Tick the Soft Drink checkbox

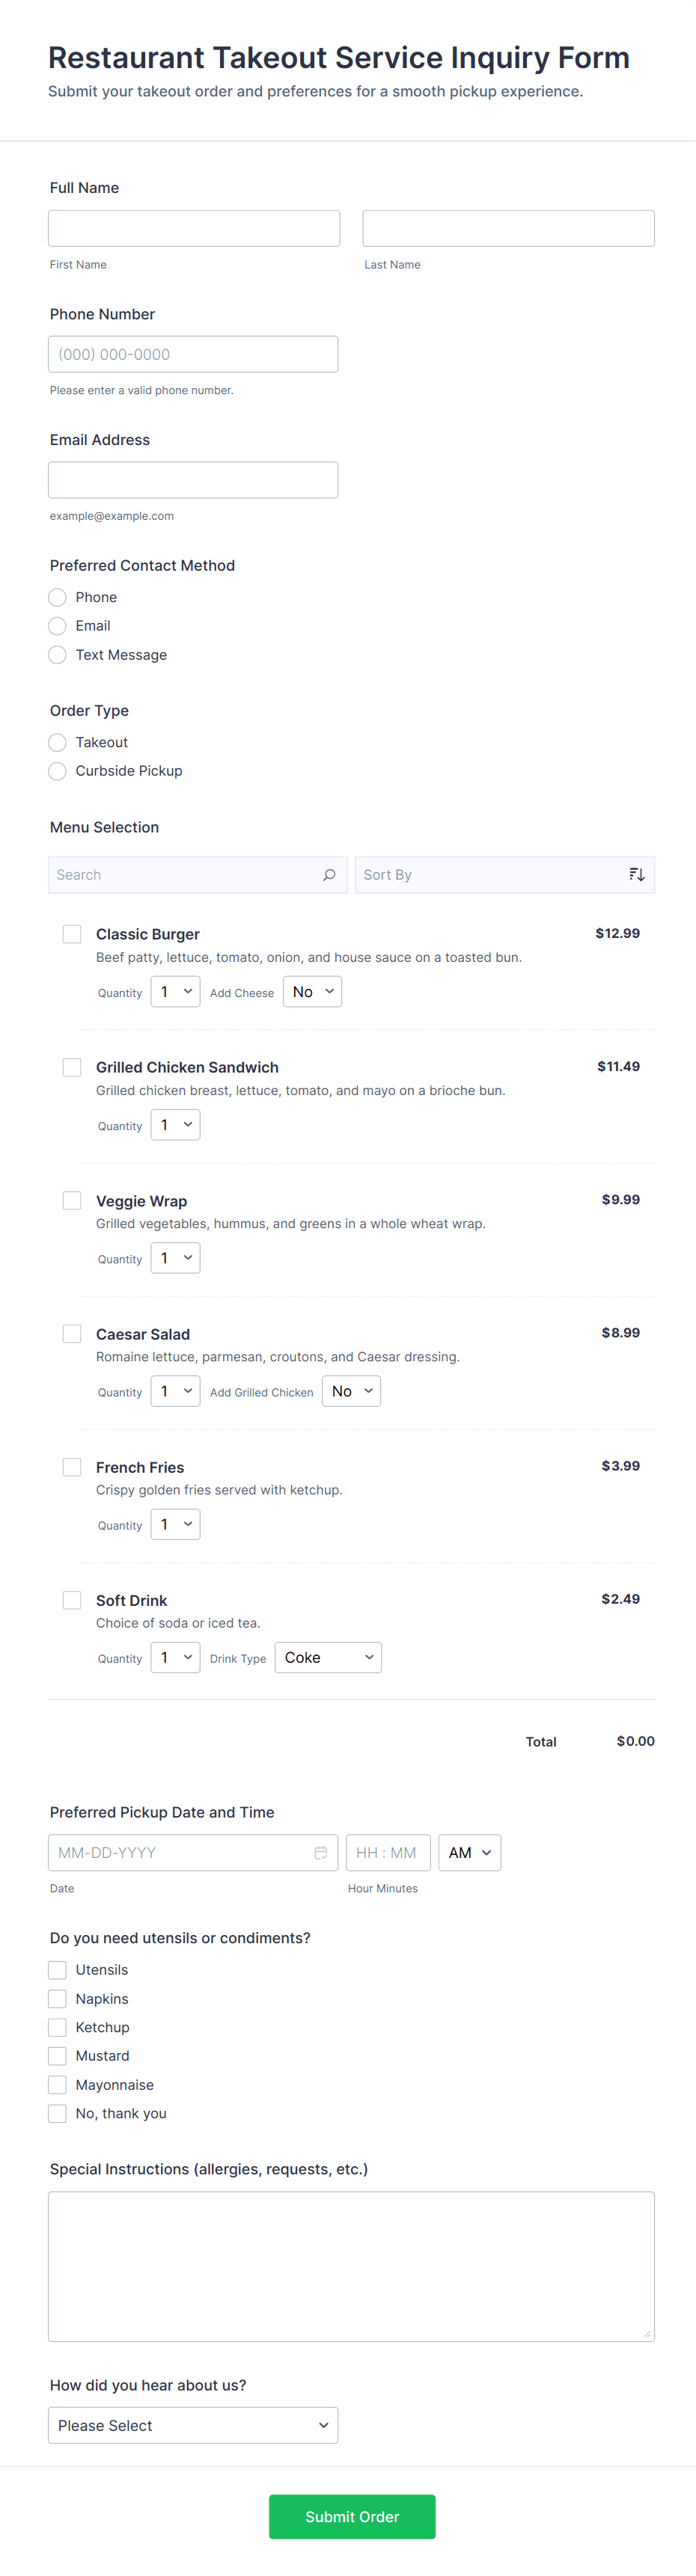72,1600
